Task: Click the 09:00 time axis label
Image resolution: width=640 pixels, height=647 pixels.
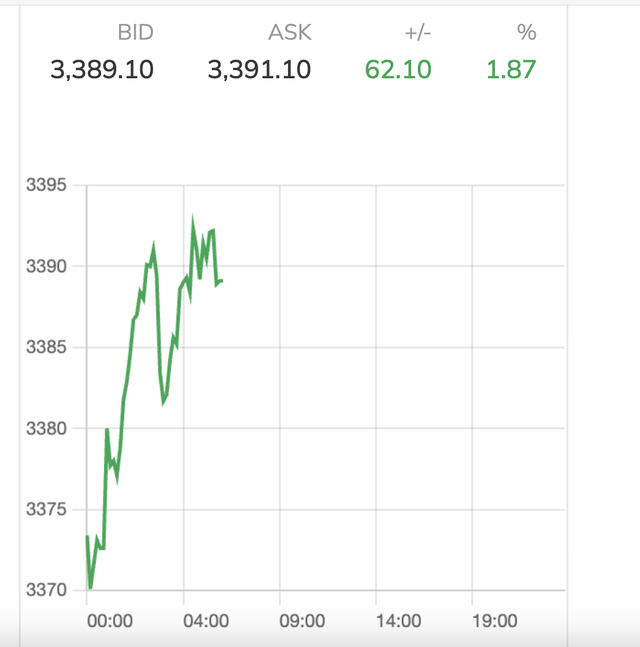Action: pyautogui.click(x=302, y=621)
